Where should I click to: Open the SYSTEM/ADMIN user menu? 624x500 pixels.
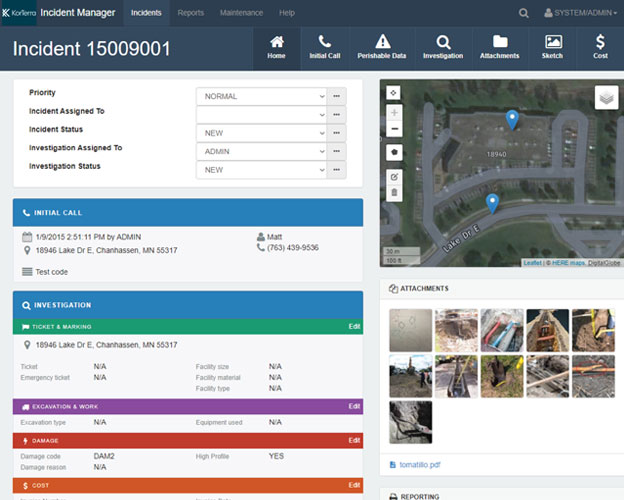coord(580,13)
